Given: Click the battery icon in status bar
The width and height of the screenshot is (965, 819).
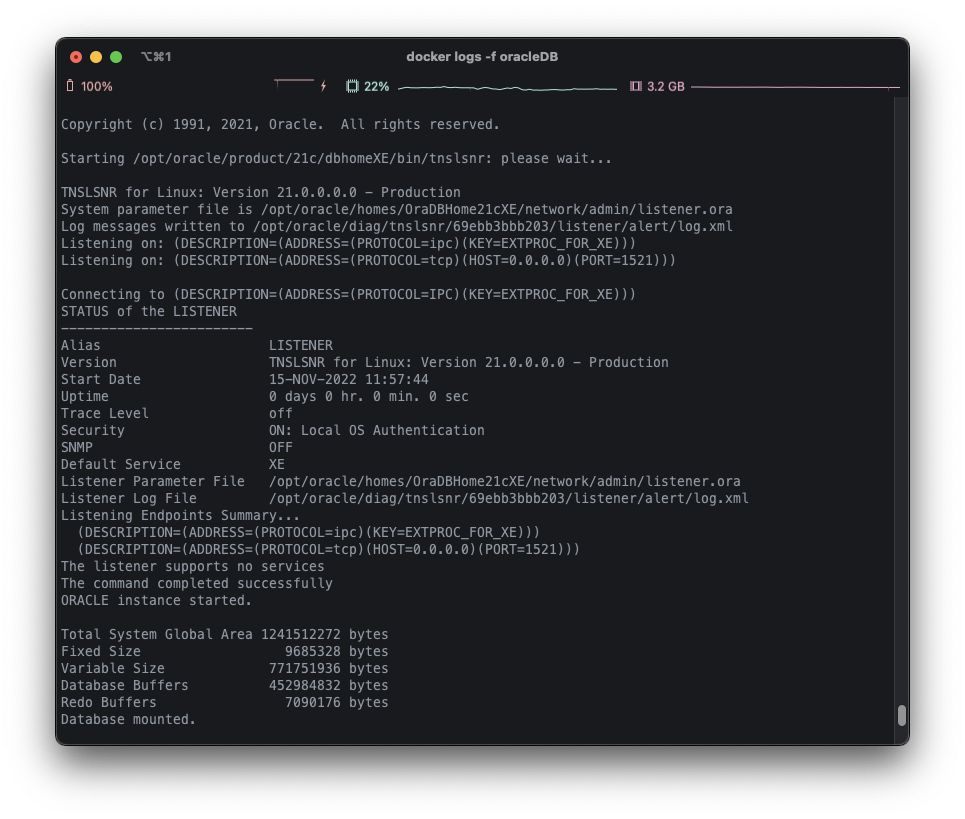Looking at the screenshot, I should (70, 86).
